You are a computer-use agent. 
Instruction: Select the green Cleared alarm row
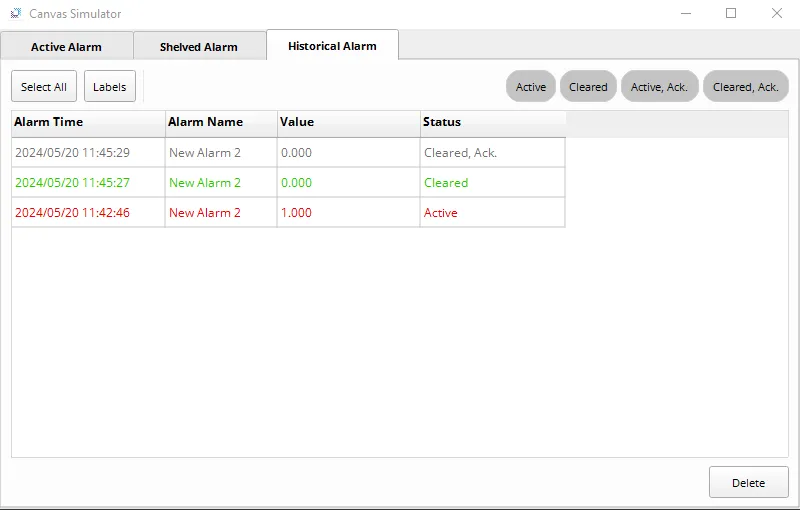[x=288, y=183]
